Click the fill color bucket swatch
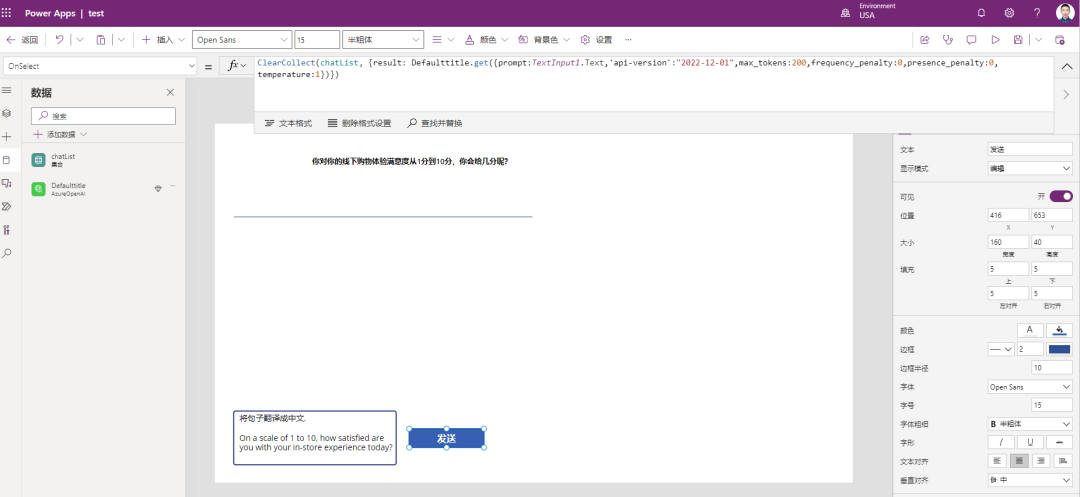This screenshot has height=497, width=1080. [x=1058, y=330]
